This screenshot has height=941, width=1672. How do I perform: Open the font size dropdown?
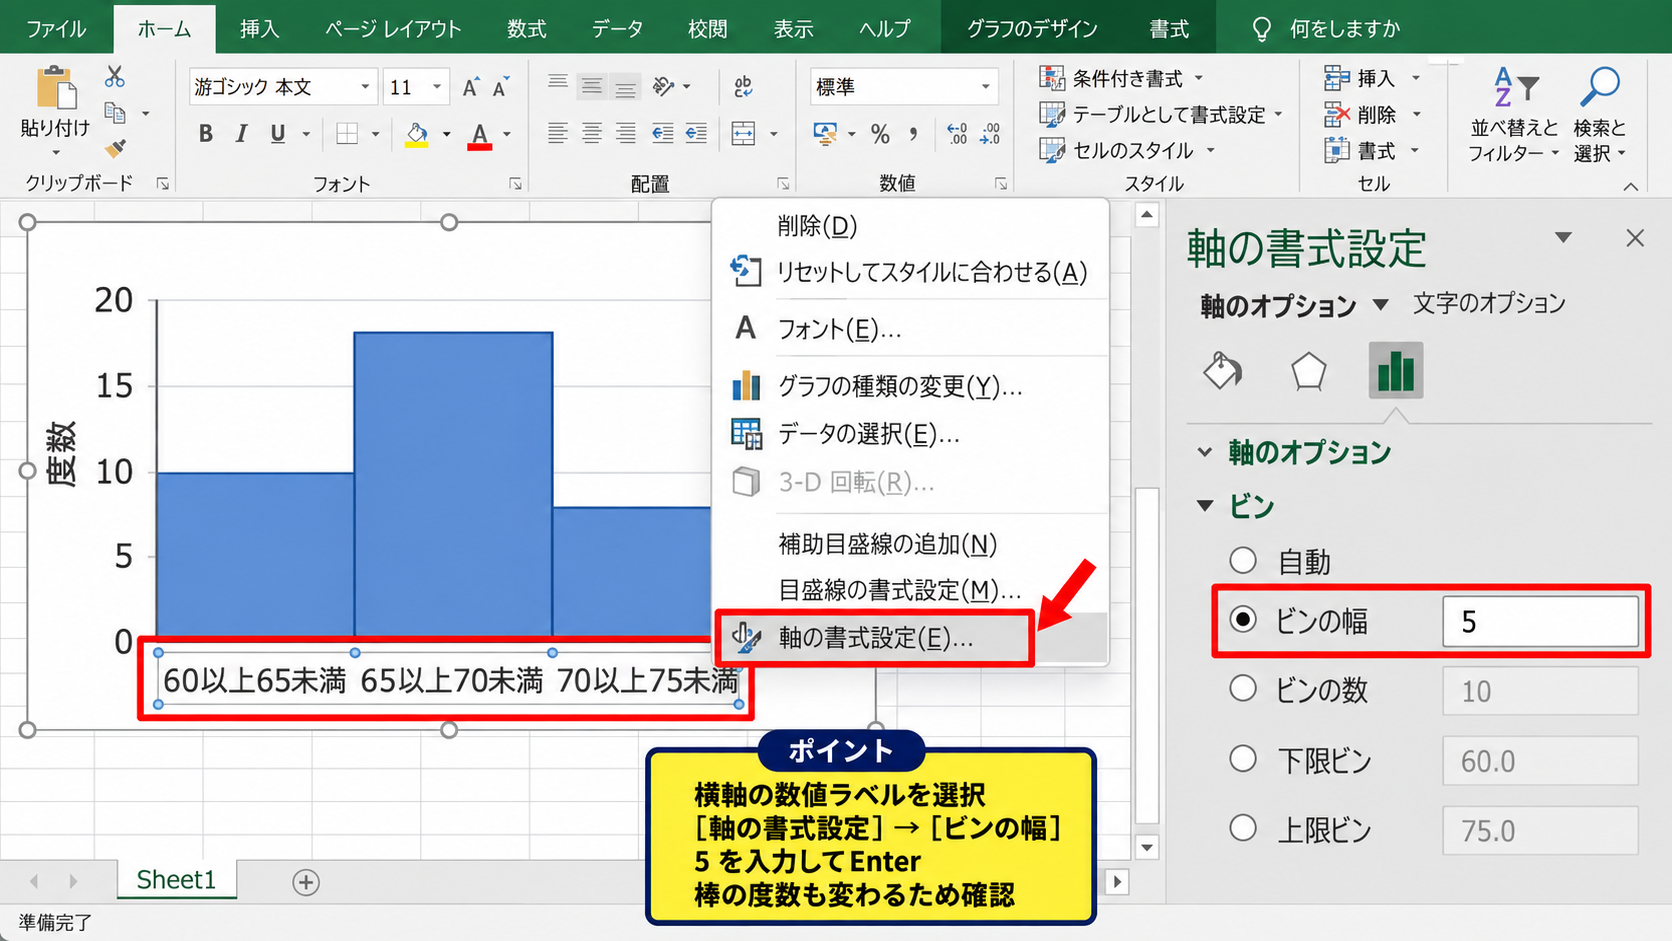pyautogui.click(x=437, y=88)
